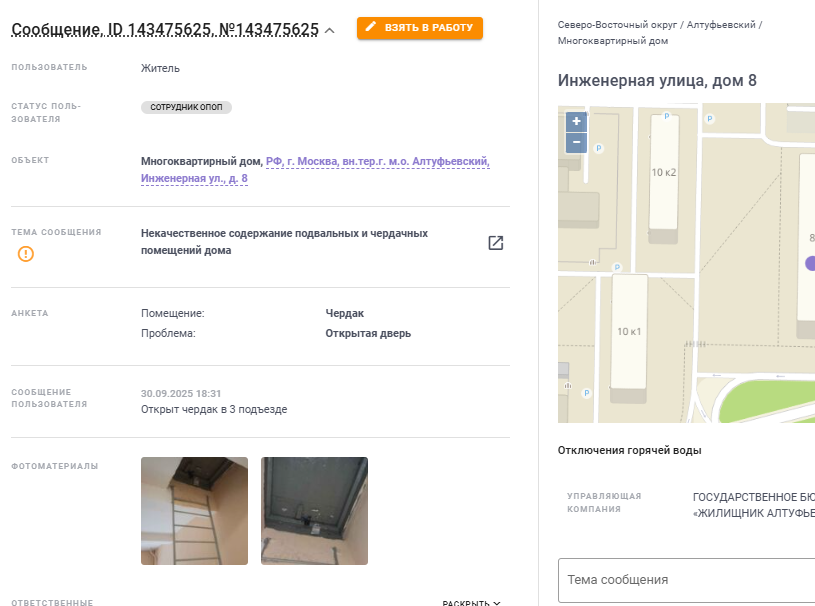Screen dimensions: 815x606
Task: Click parking marker near building 10 к2
Action: 666,116
